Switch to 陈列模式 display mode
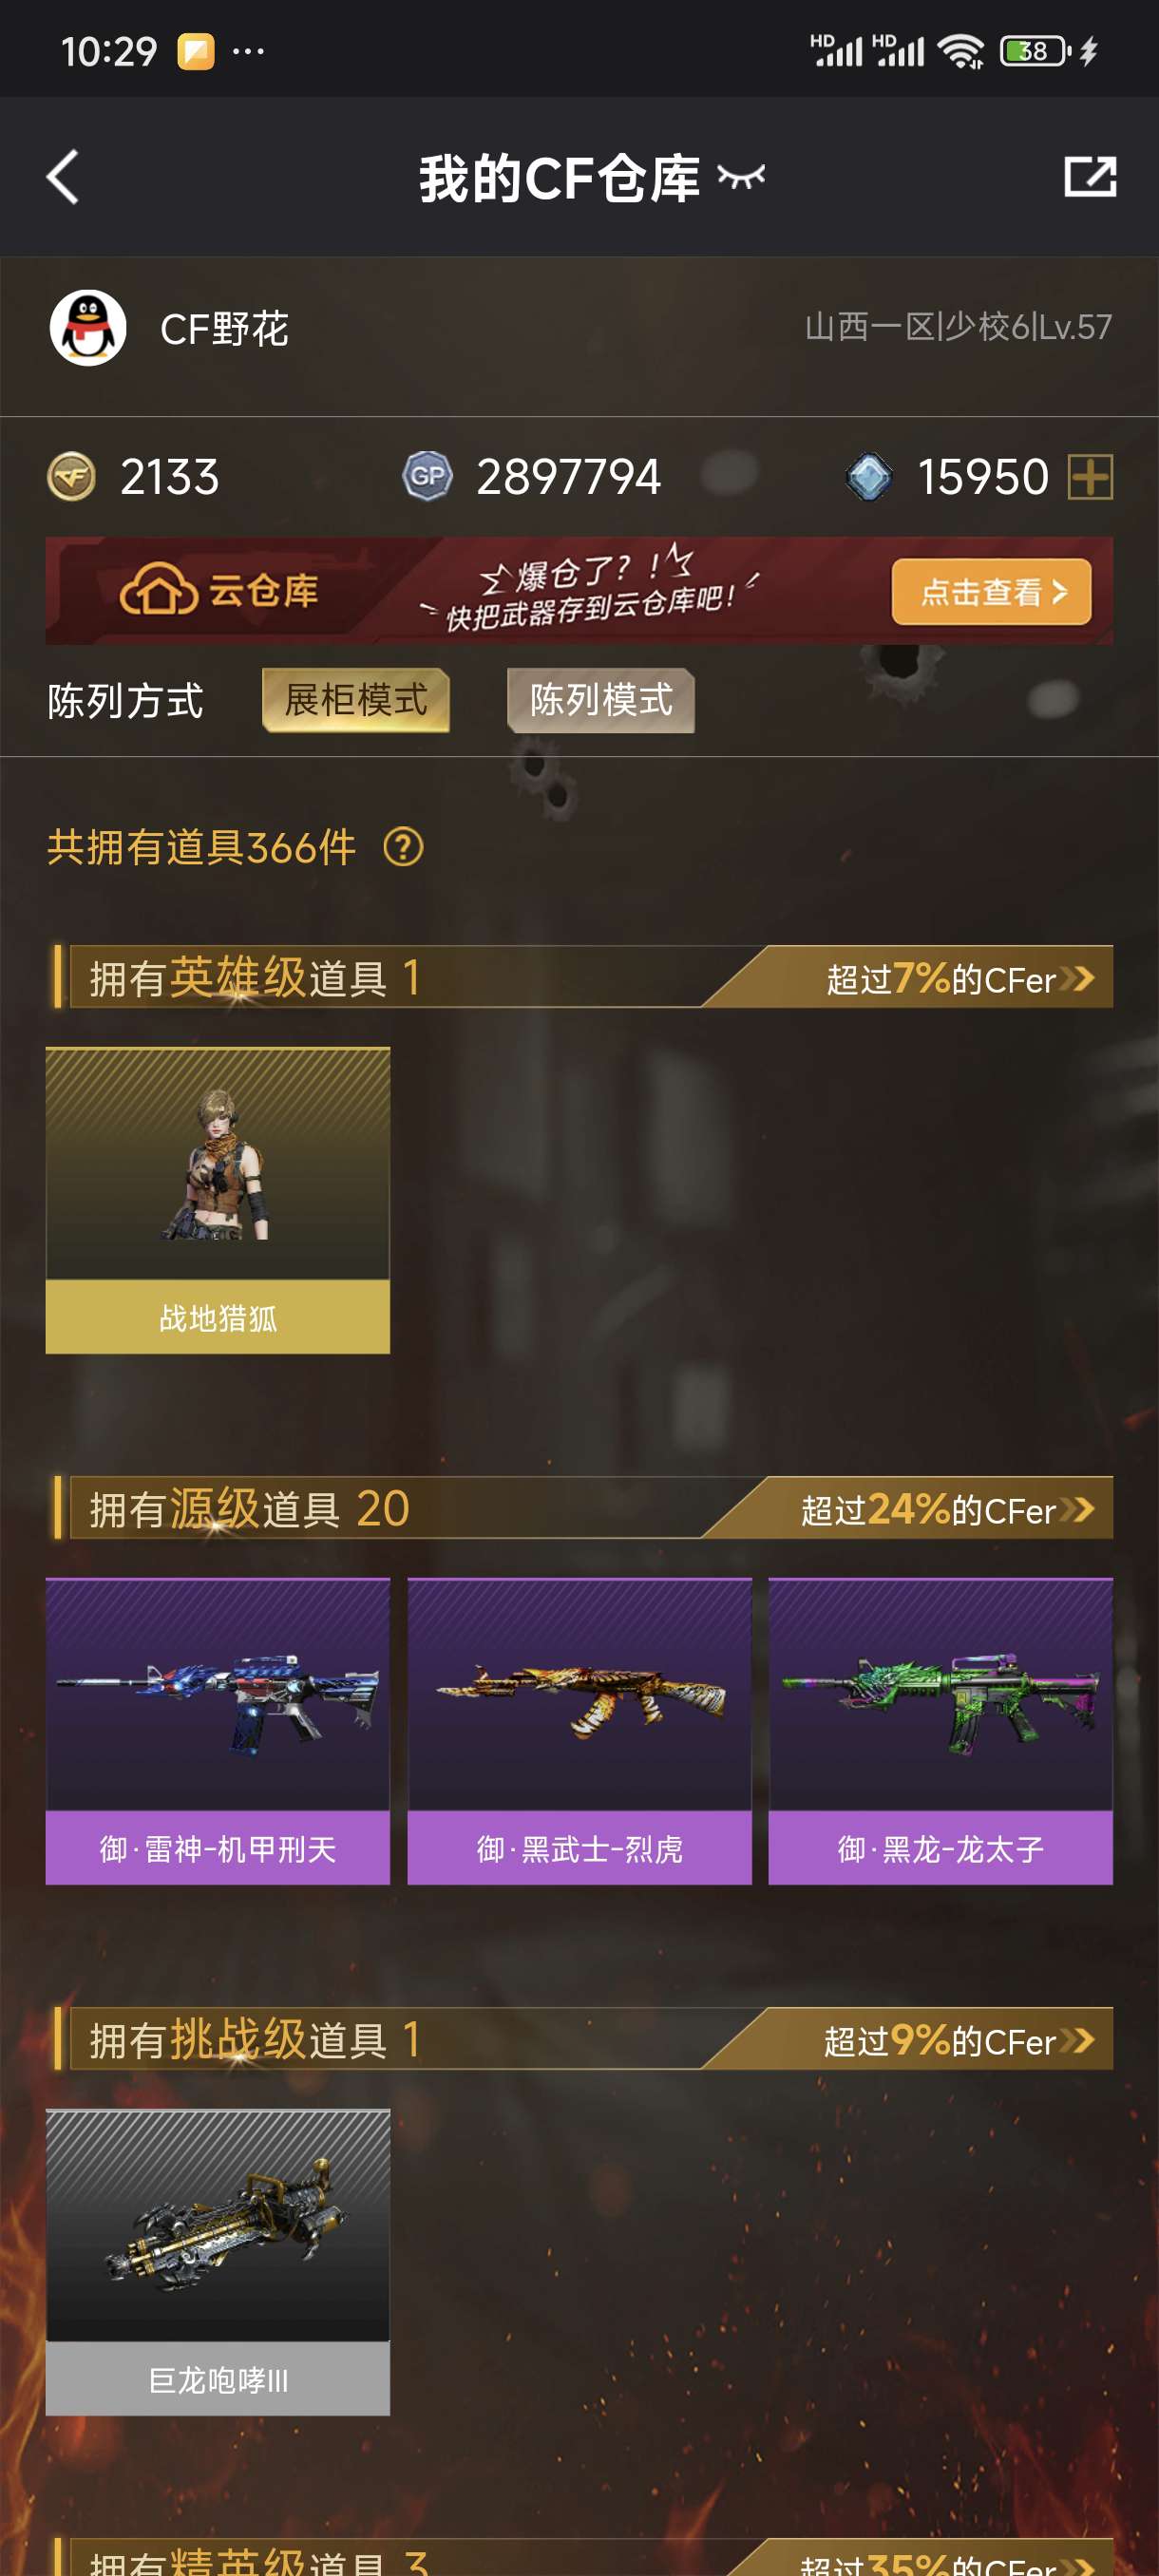The image size is (1159, 2576). click(x=601, y=700)
